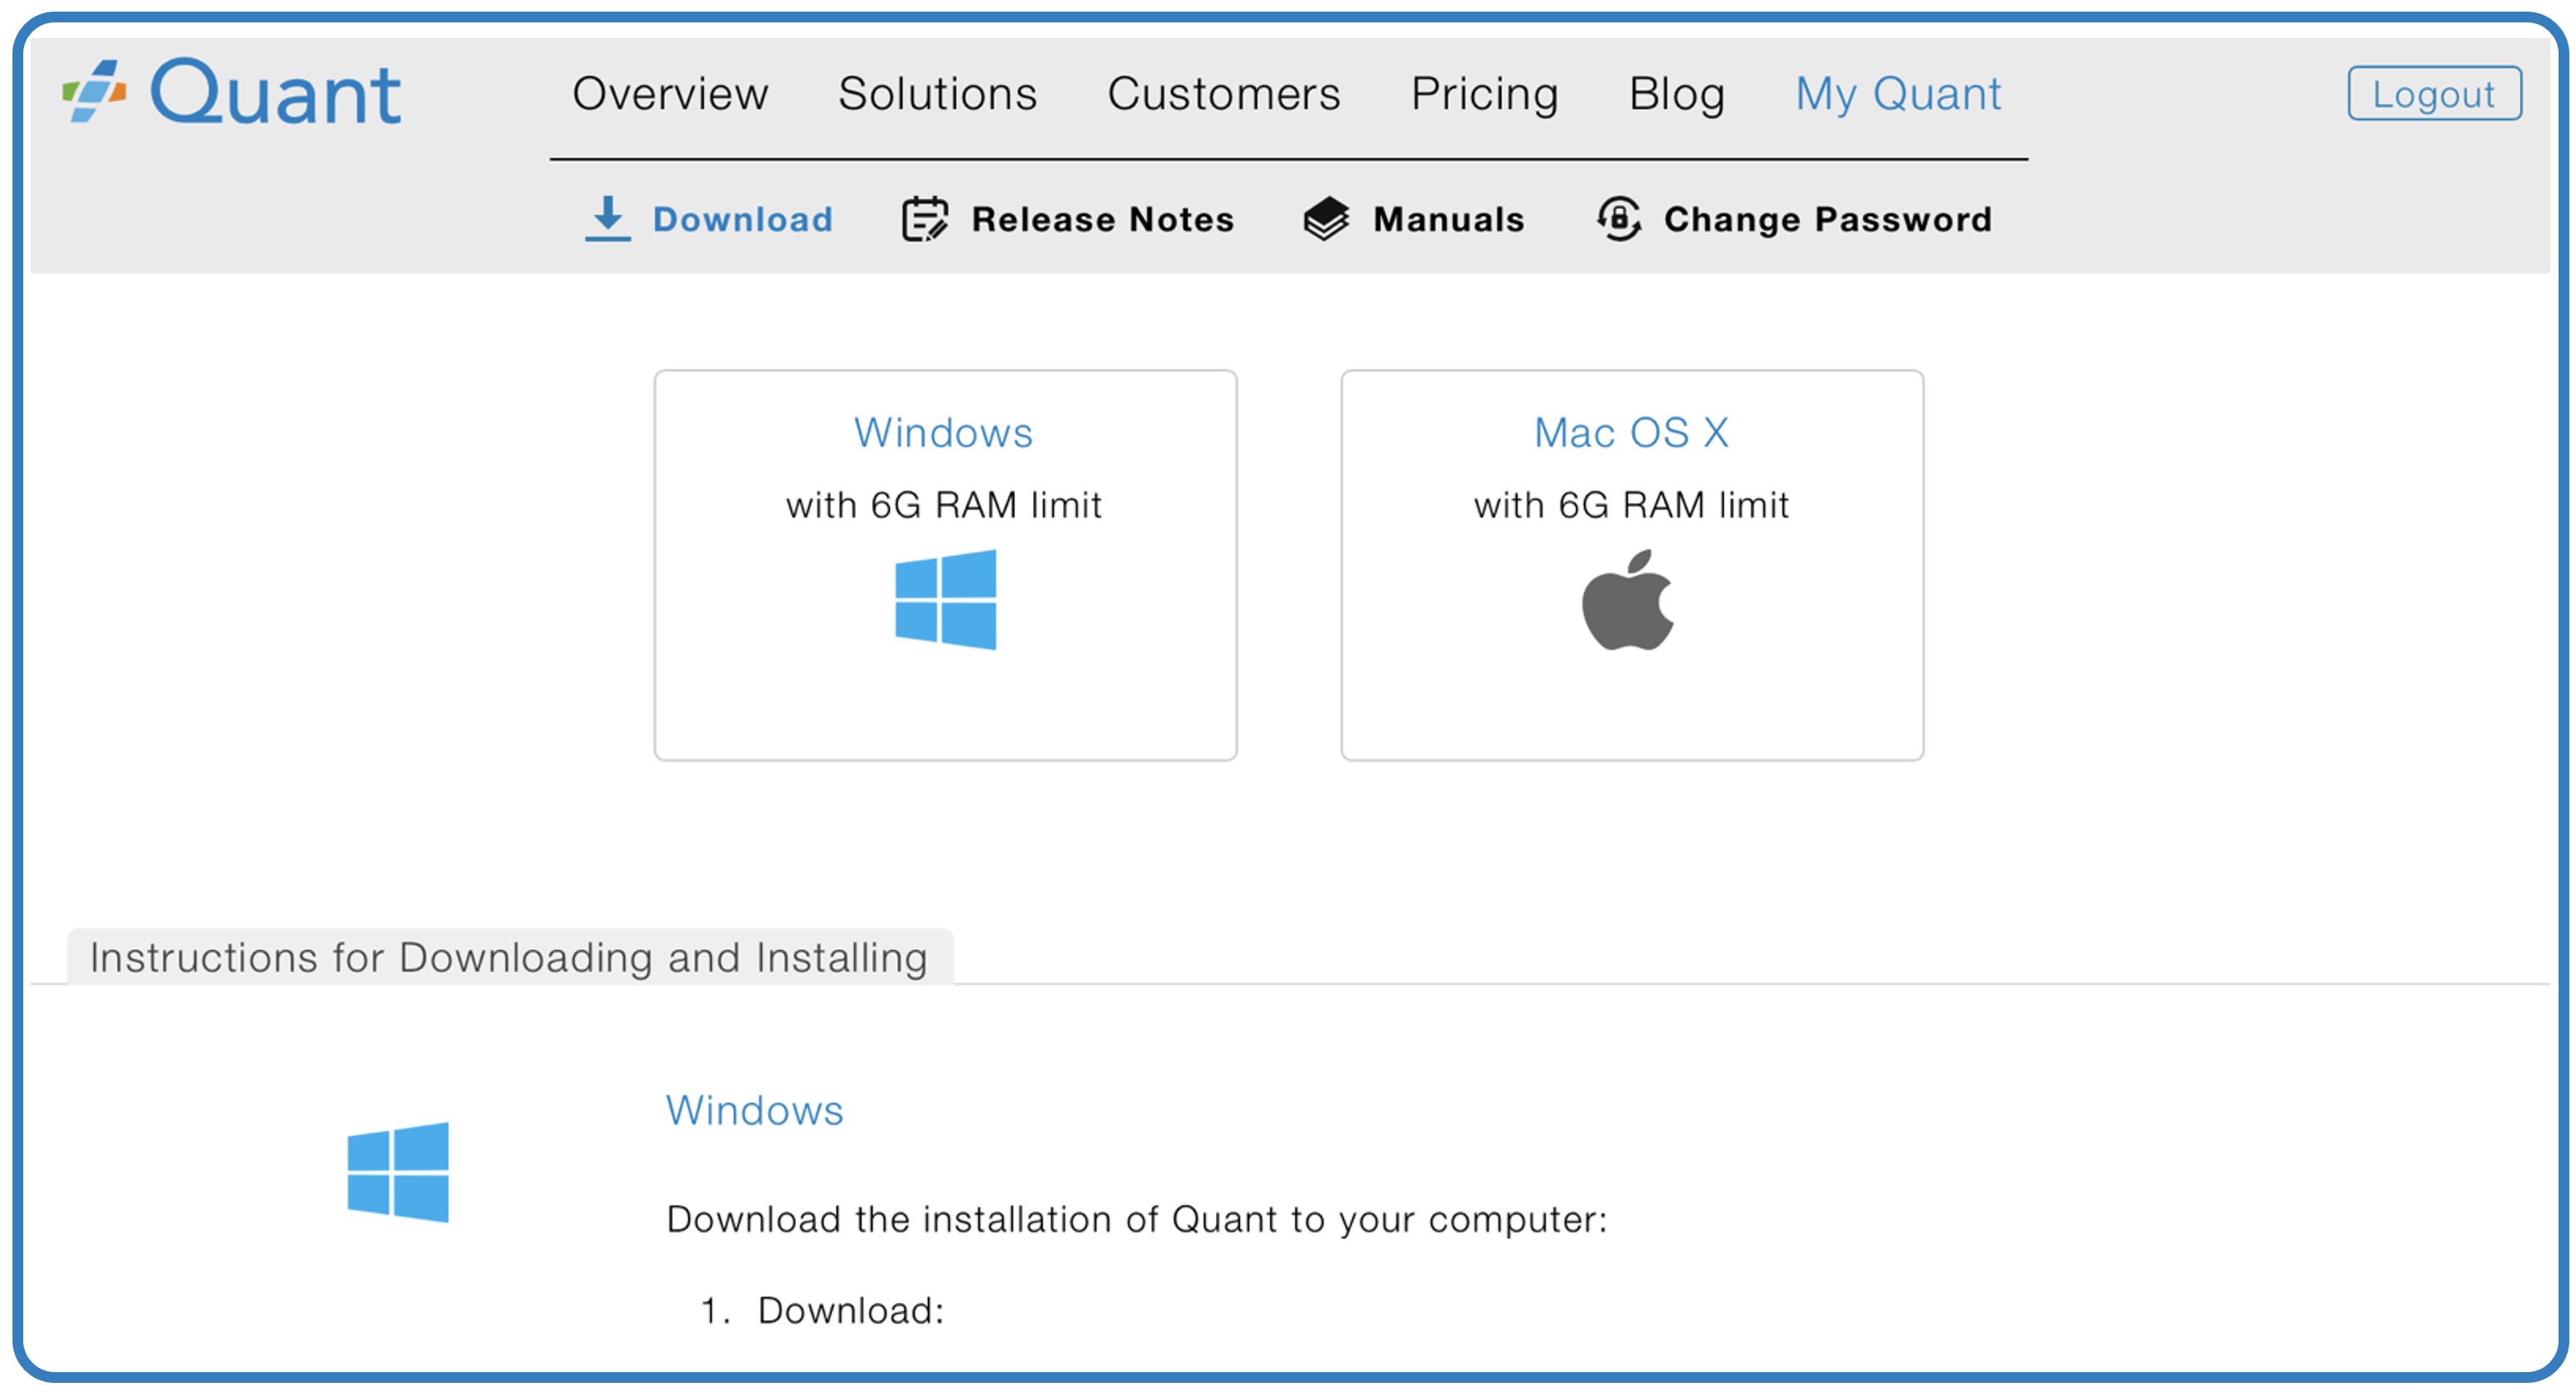The image size is (2576, 1392).
Task: Open the Customers page
Action: point(1224,94)
